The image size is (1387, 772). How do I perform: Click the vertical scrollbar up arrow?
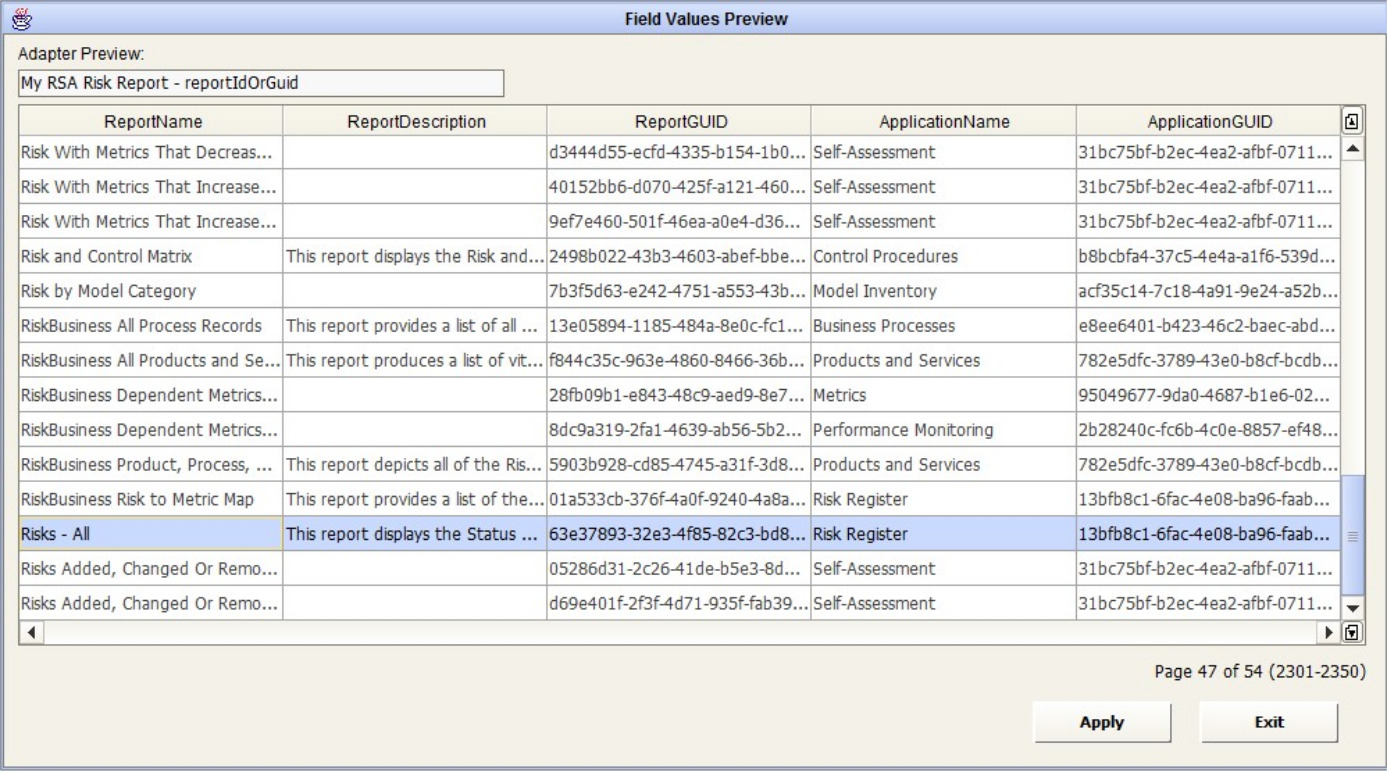(1351, 149)
